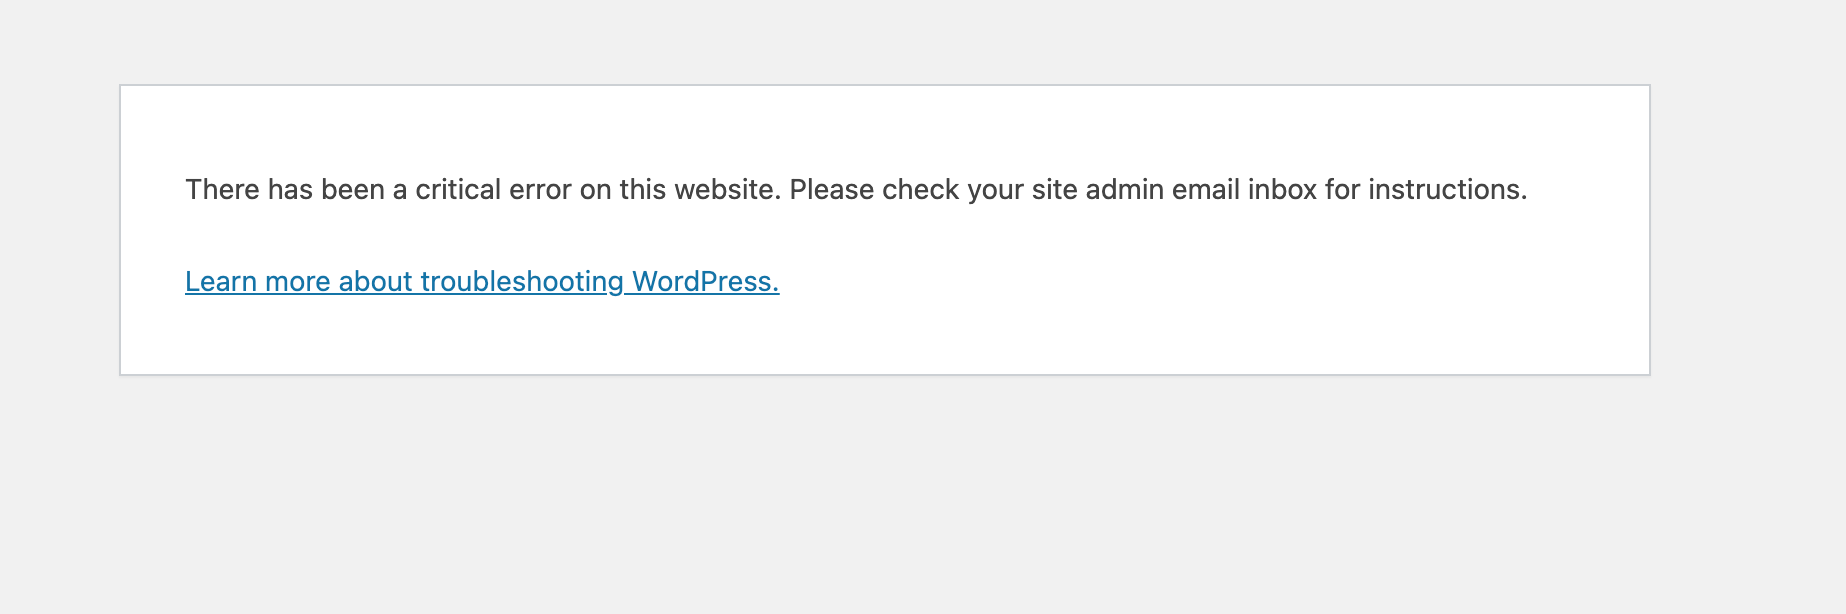Click the gray background right of the error box
Viewport: 1846px width, 614px height.
(1748, 230)
